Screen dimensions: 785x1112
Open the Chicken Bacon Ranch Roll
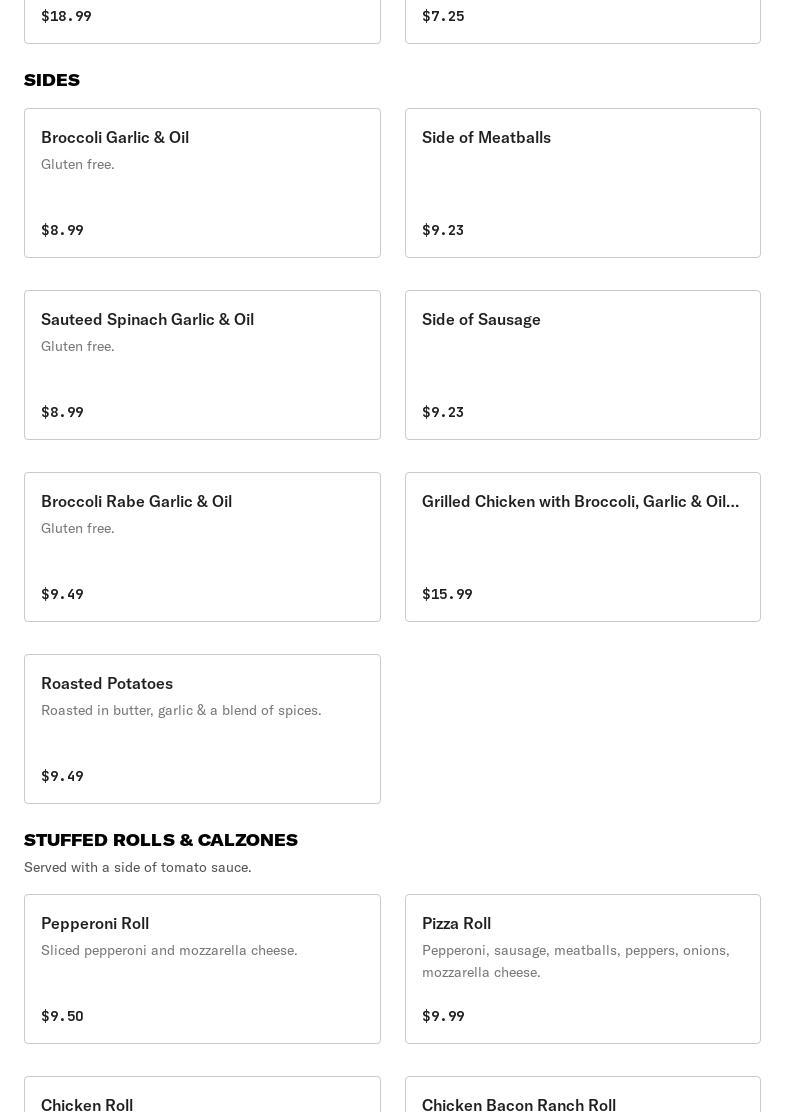582,1096
